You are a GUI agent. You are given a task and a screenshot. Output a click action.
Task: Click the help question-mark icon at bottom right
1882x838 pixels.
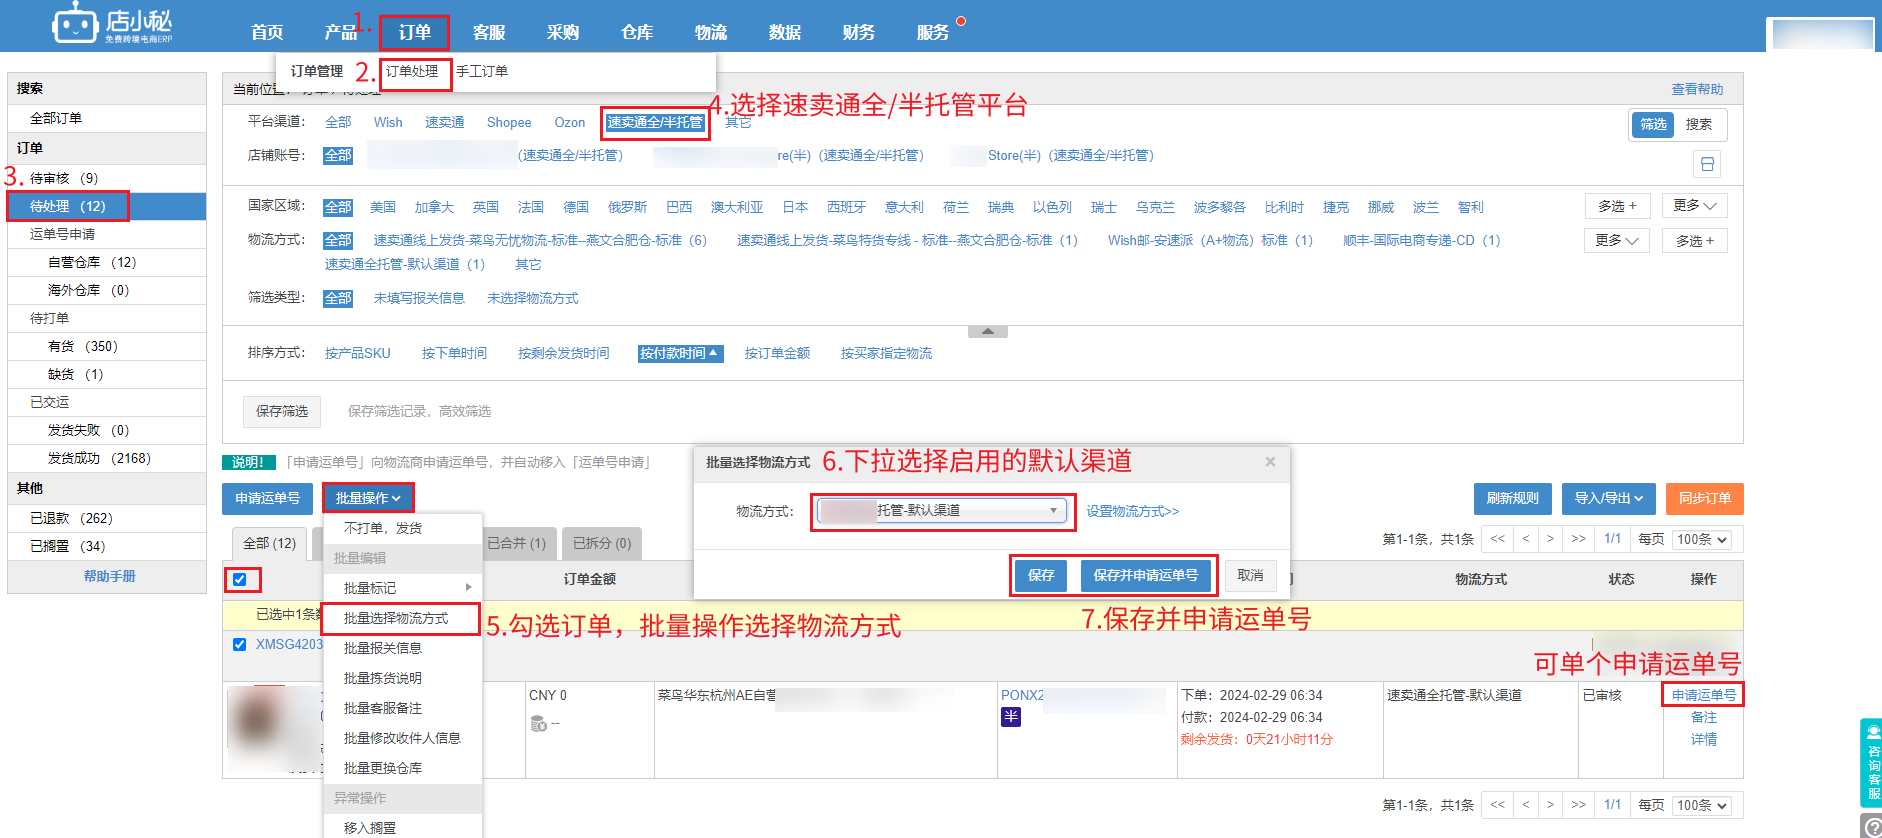click(x=1872, y=827)
